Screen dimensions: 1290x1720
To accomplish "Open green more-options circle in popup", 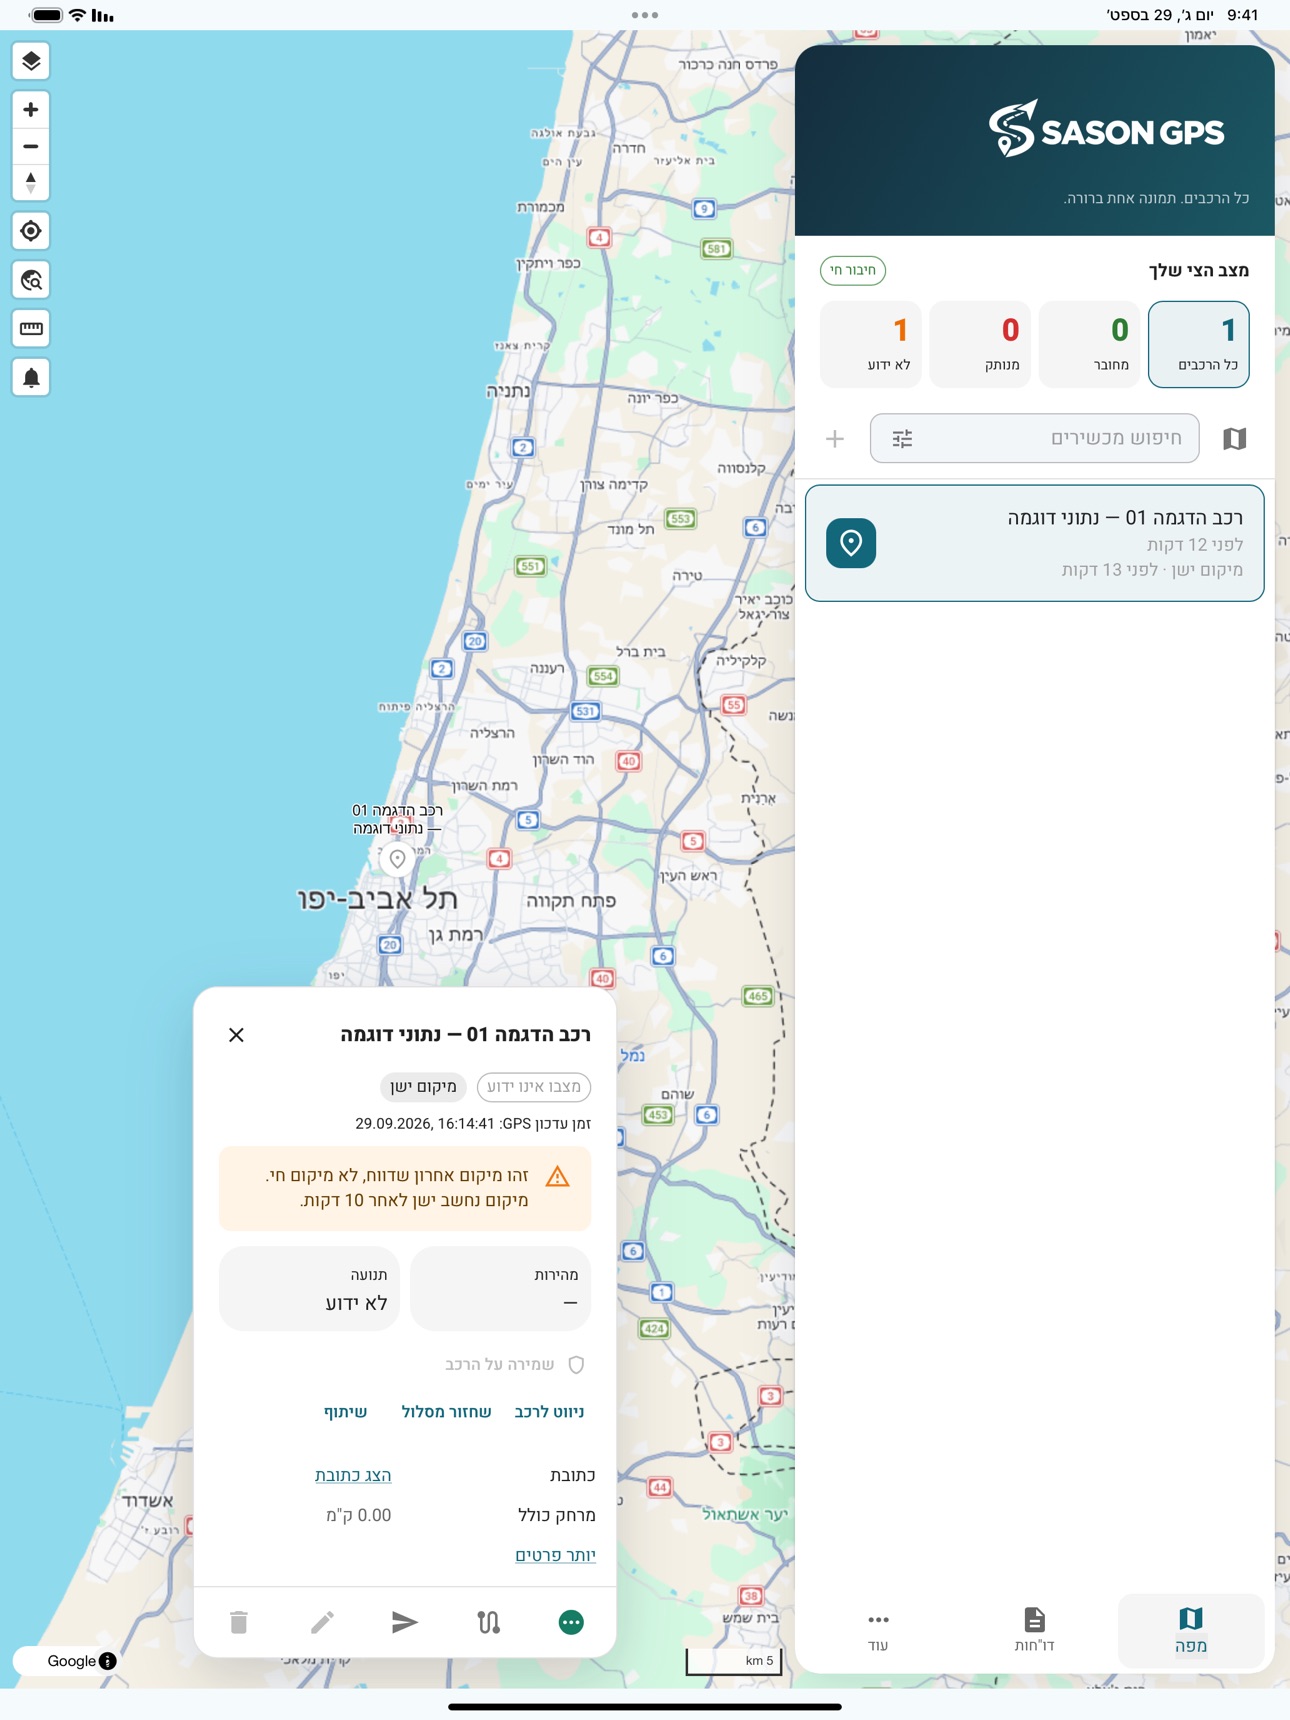I will coord(571,1622).
